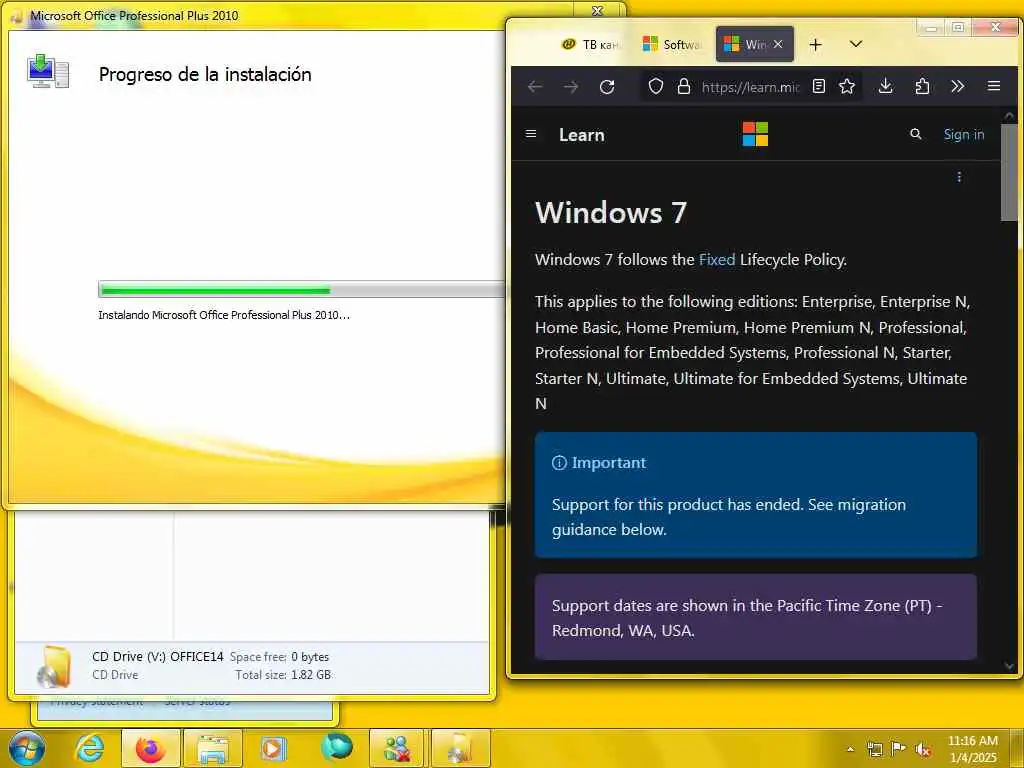Switch to Firefox in taskbar
The width and height of the screenshot is (1024, 768).
point(151,748)
